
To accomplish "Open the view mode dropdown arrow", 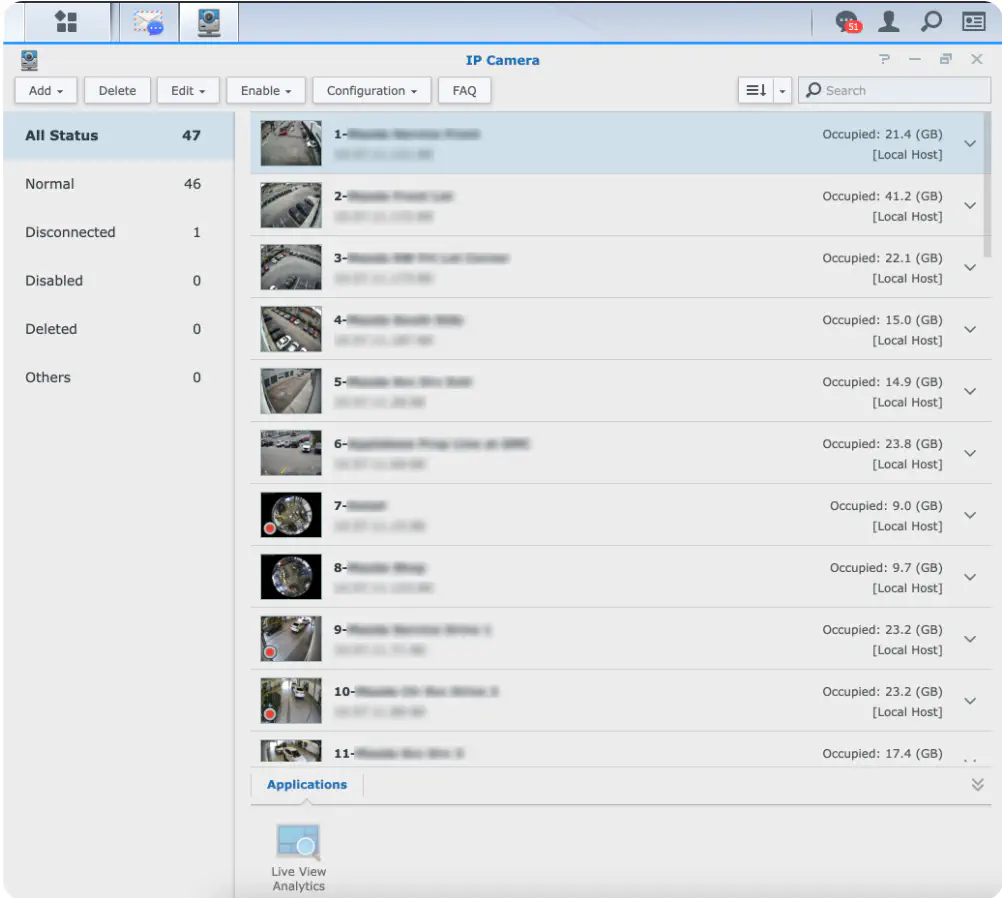I will pyautogui.click(x=782, y=90).
